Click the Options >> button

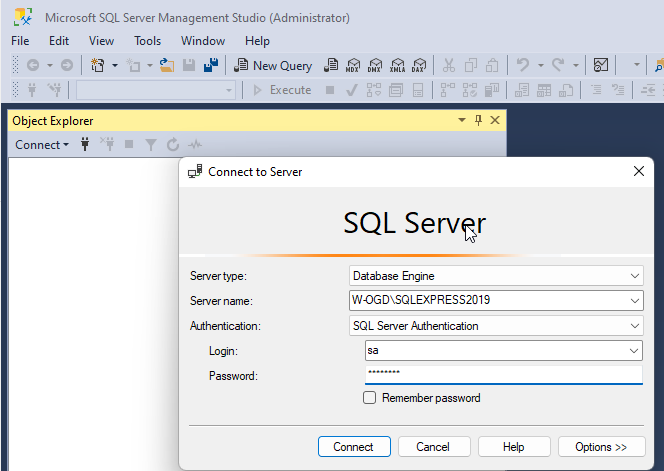(600, 447)
